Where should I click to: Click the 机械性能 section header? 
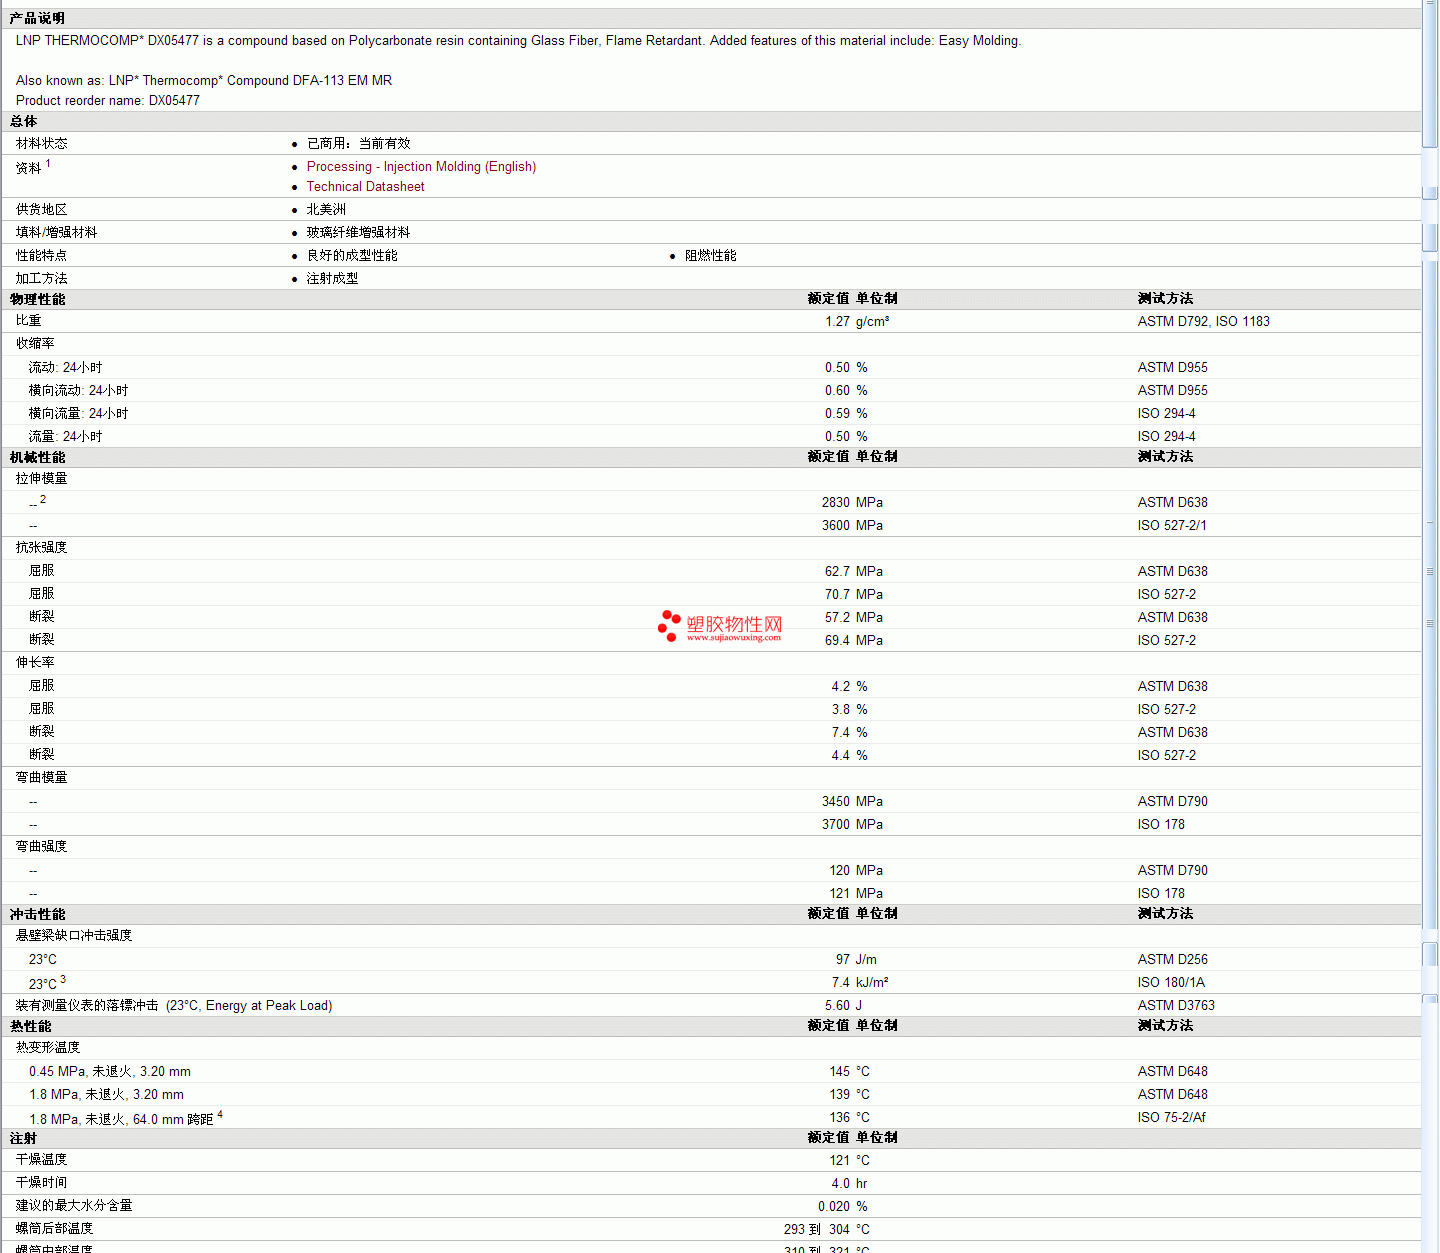coord(37,458)
